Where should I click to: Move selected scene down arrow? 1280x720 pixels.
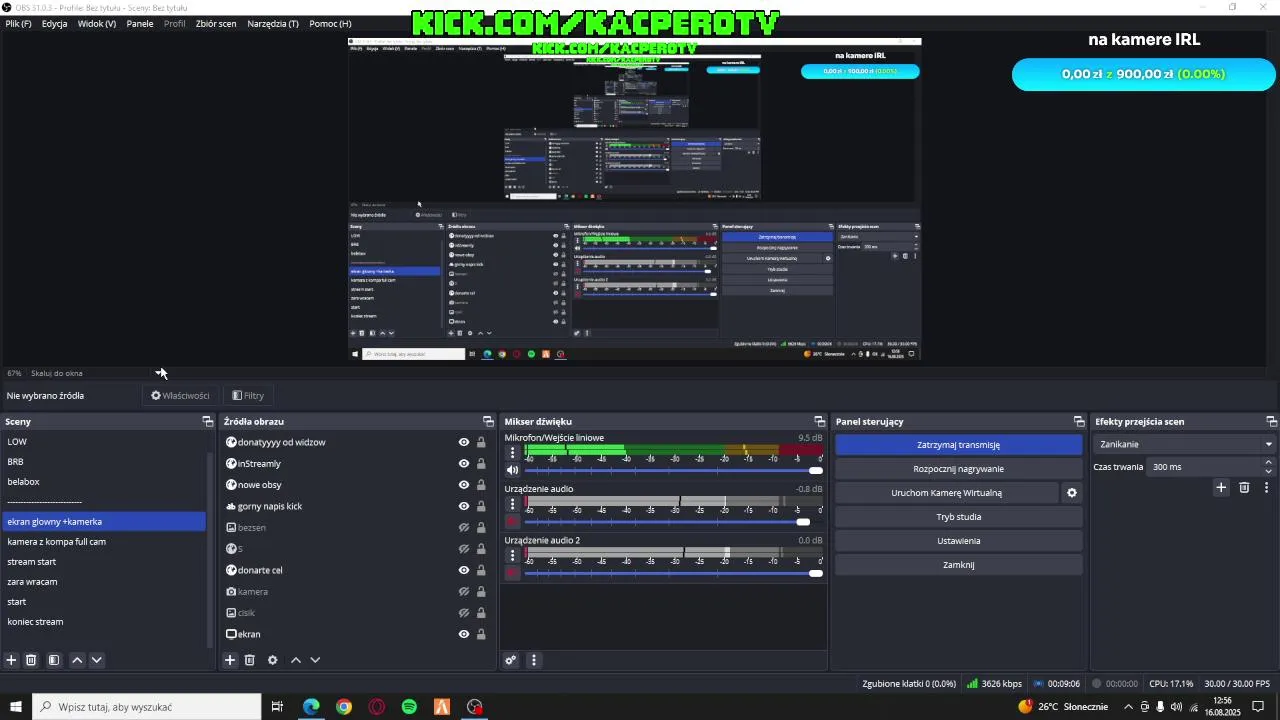[x=96, y=660]
